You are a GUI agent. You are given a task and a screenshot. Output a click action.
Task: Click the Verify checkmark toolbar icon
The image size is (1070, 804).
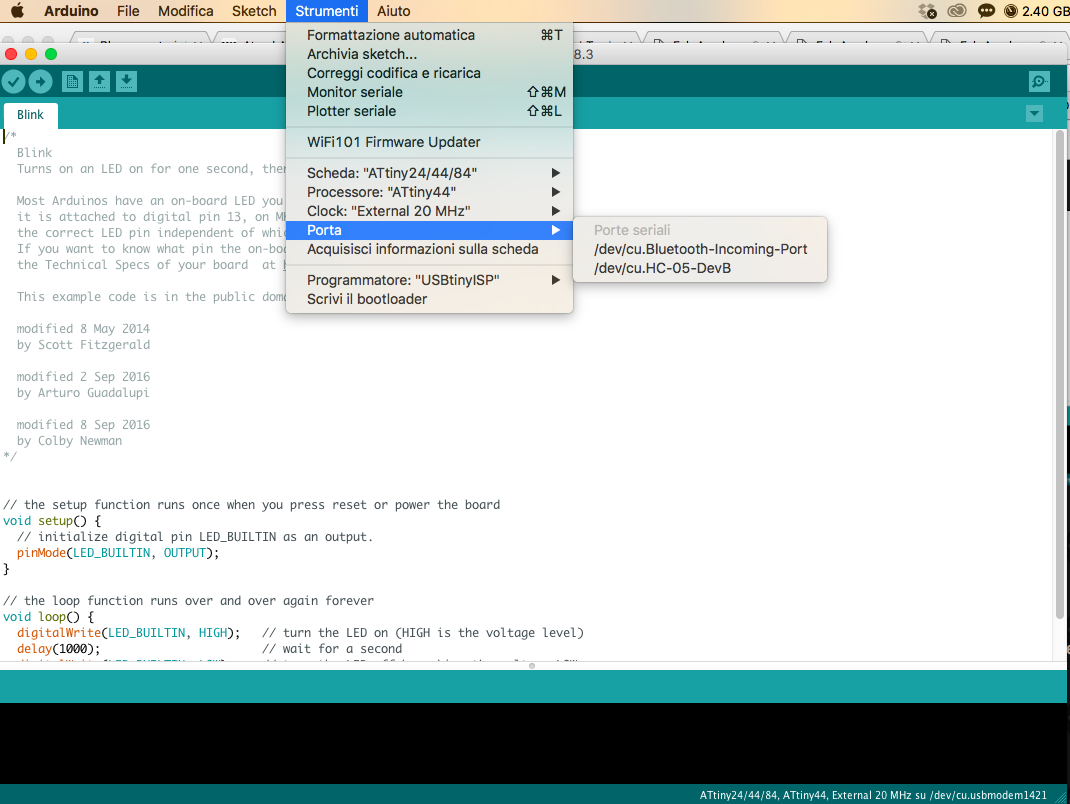pos(14,82)
